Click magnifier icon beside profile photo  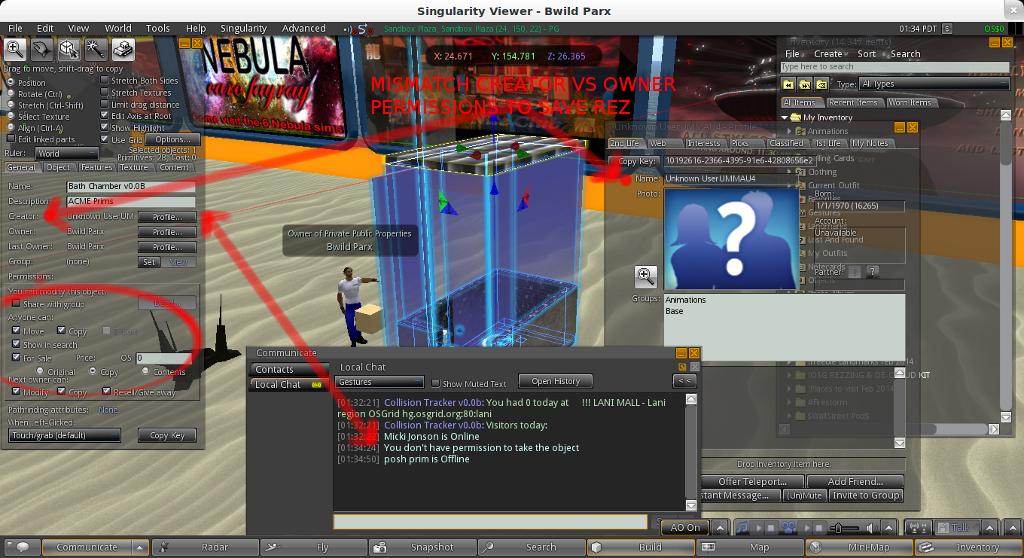645,276
